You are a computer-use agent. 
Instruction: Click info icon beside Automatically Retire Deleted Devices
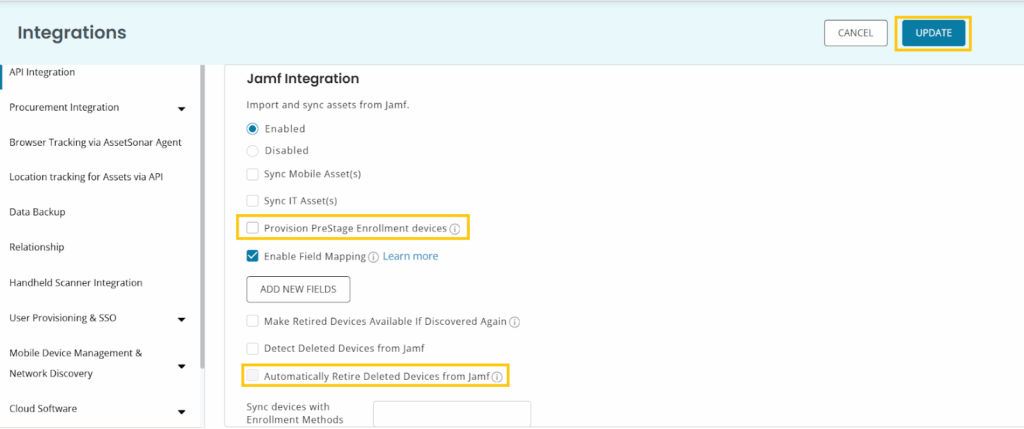(x=497, y=377)
